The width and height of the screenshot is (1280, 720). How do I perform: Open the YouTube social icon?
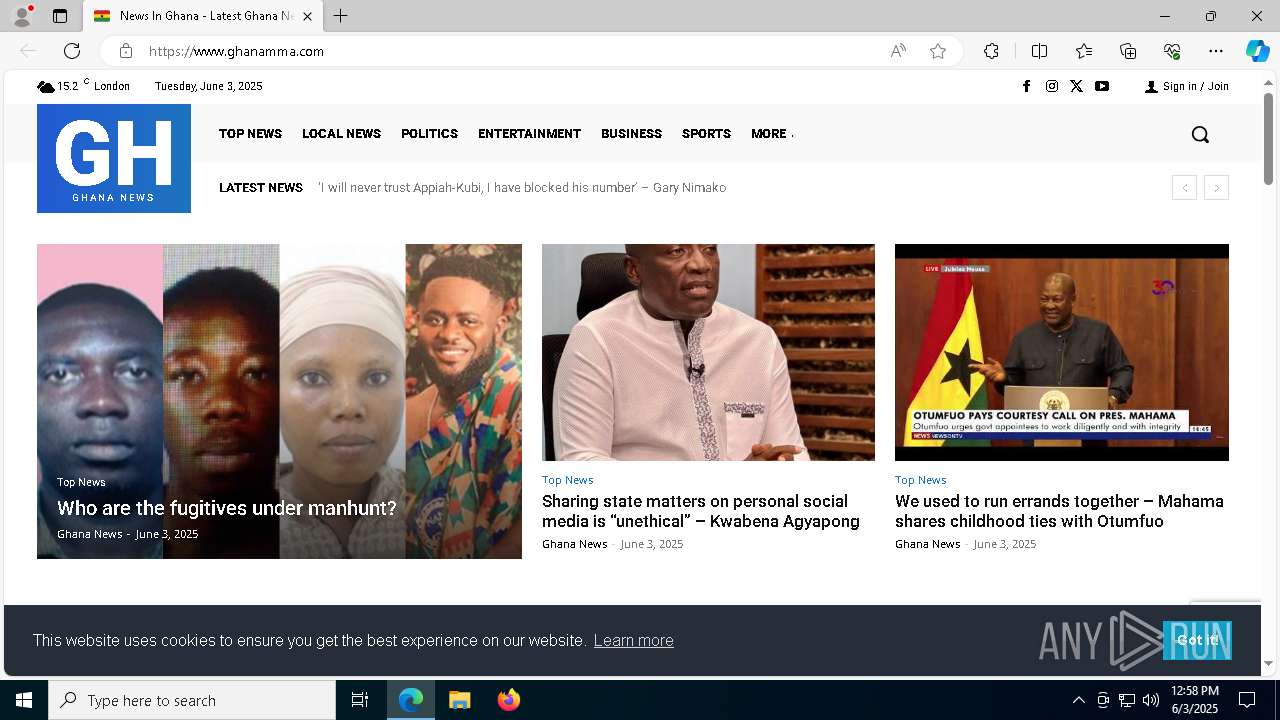tap(1102, 86)
